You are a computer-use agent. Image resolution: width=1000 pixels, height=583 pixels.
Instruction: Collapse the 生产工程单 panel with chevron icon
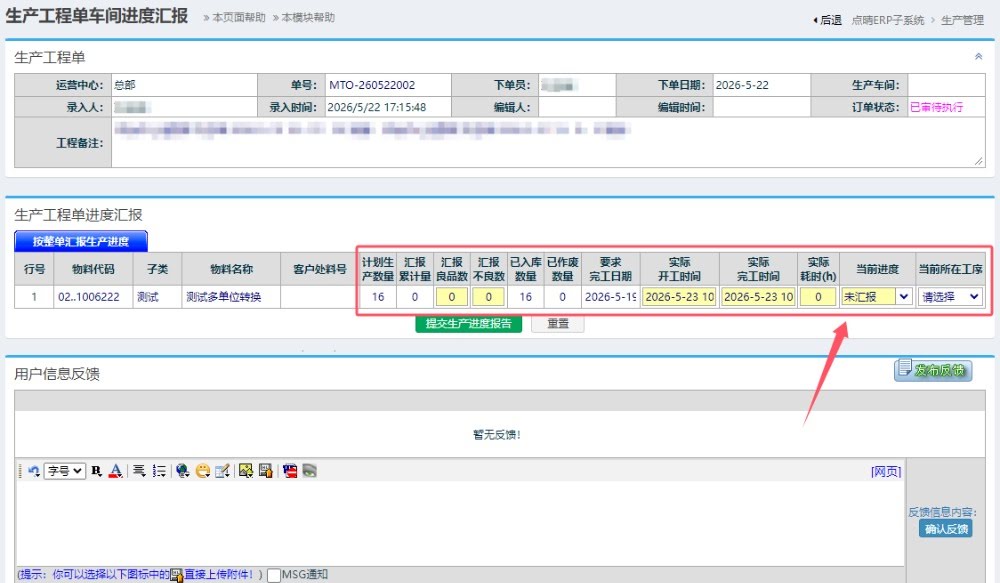pos(978,57)
